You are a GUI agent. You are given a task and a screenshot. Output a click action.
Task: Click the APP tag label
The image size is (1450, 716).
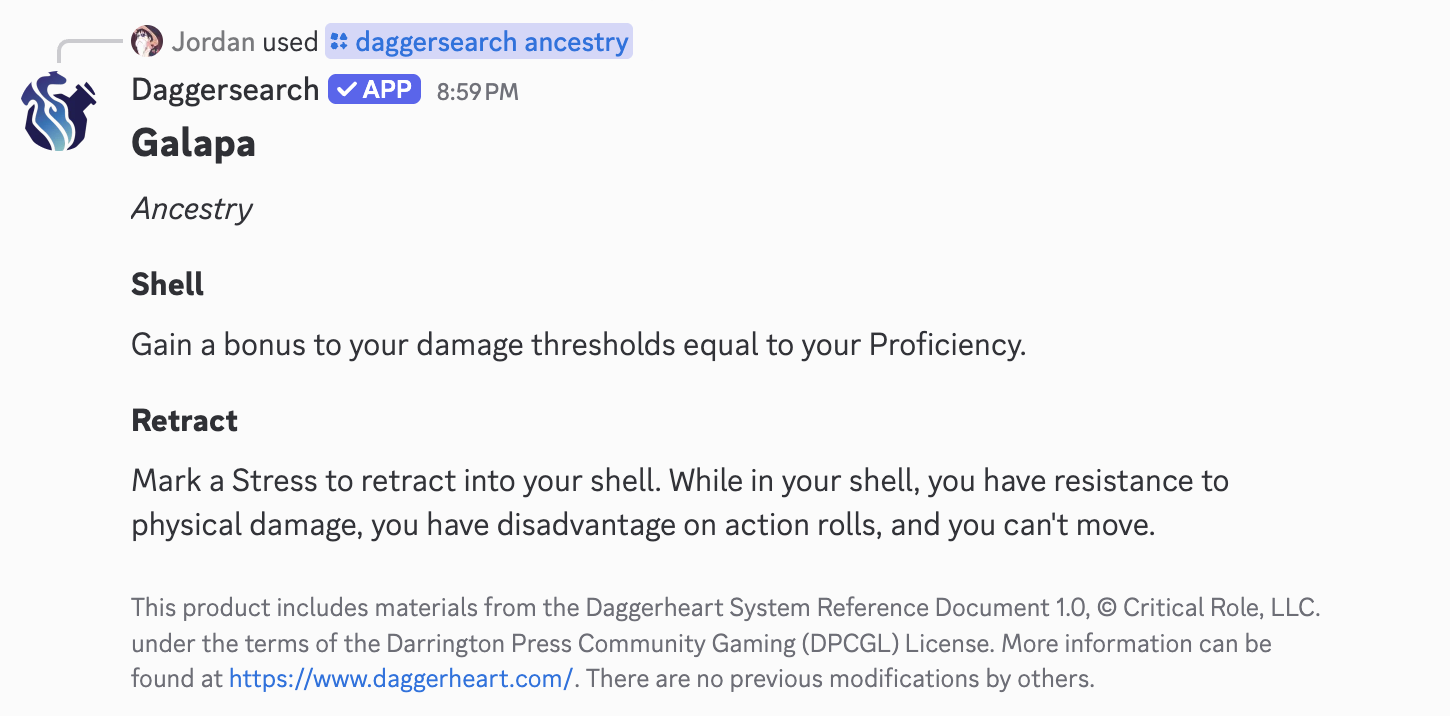tap(386, 90)
